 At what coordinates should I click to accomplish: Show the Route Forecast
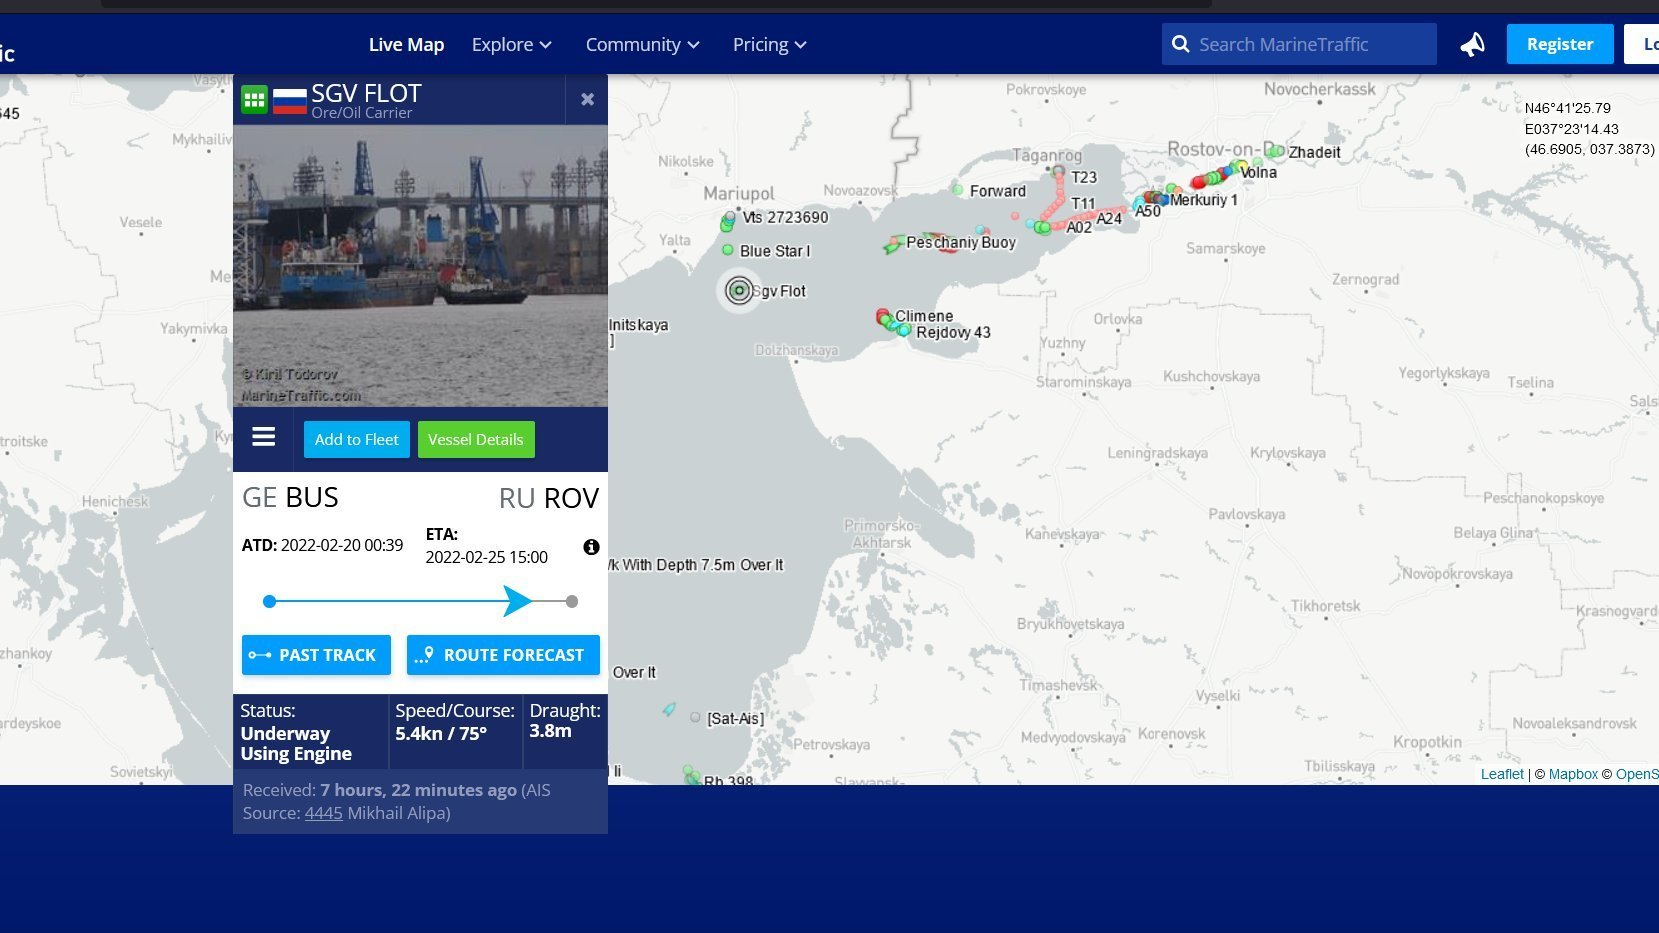(x=503, y=655)
